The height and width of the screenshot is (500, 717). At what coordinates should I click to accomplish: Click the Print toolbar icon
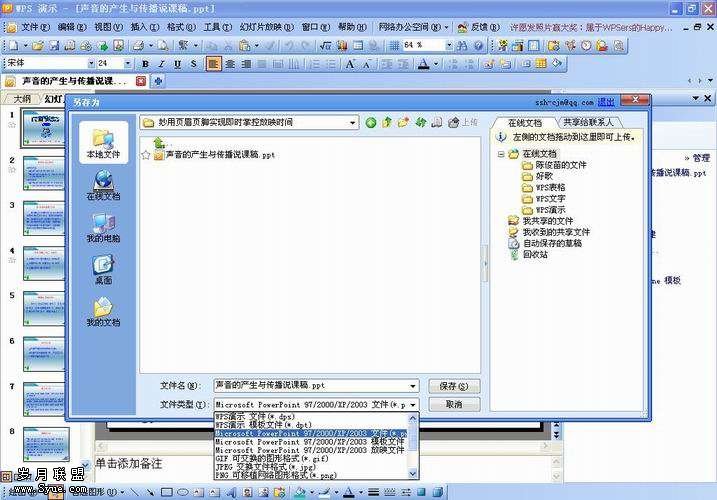point(139,45)
